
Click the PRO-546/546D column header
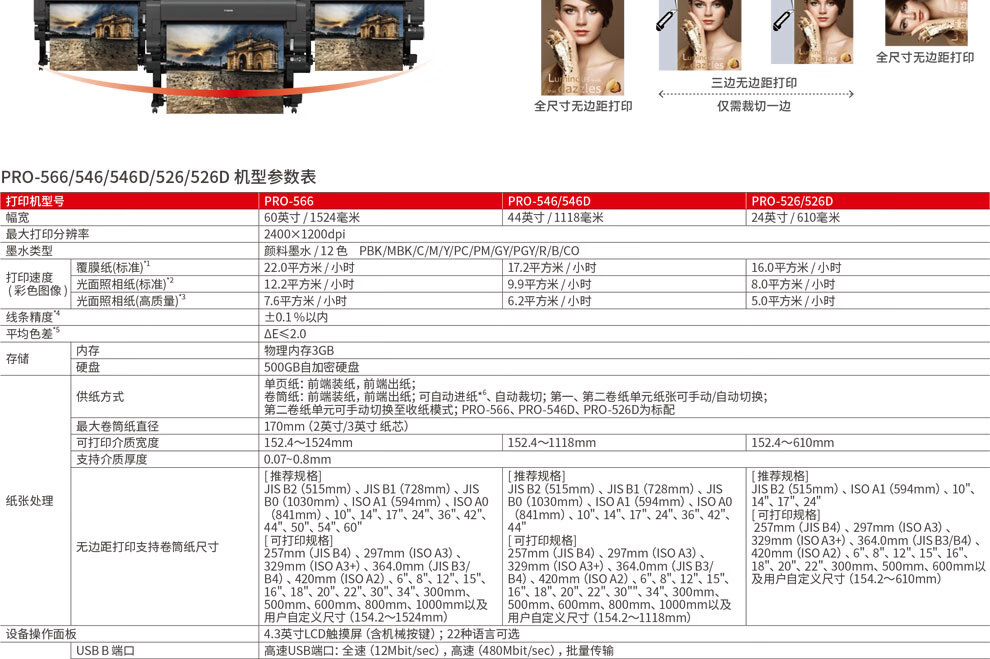(549, 201)
